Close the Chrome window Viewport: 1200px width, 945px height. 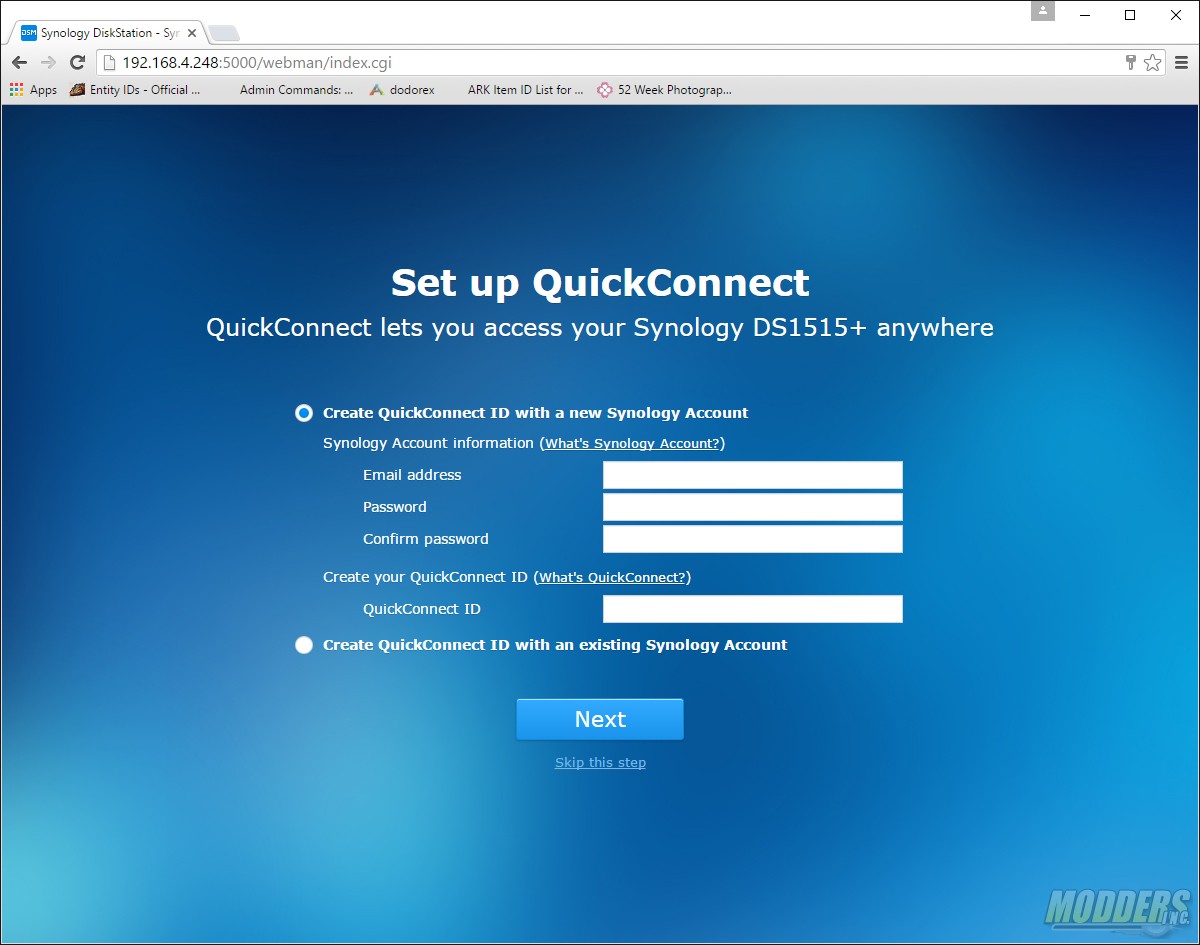tap(1176, 15)
